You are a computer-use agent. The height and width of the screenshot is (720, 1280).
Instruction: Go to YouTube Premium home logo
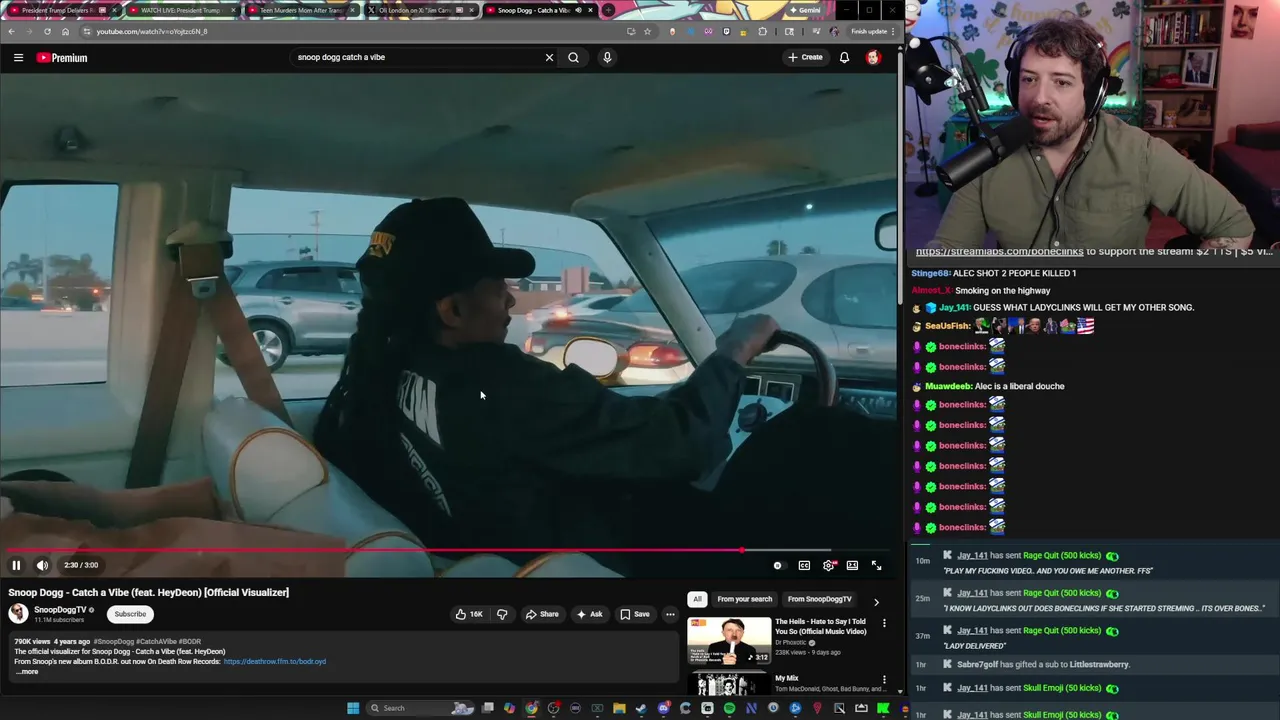click(62, 57)
